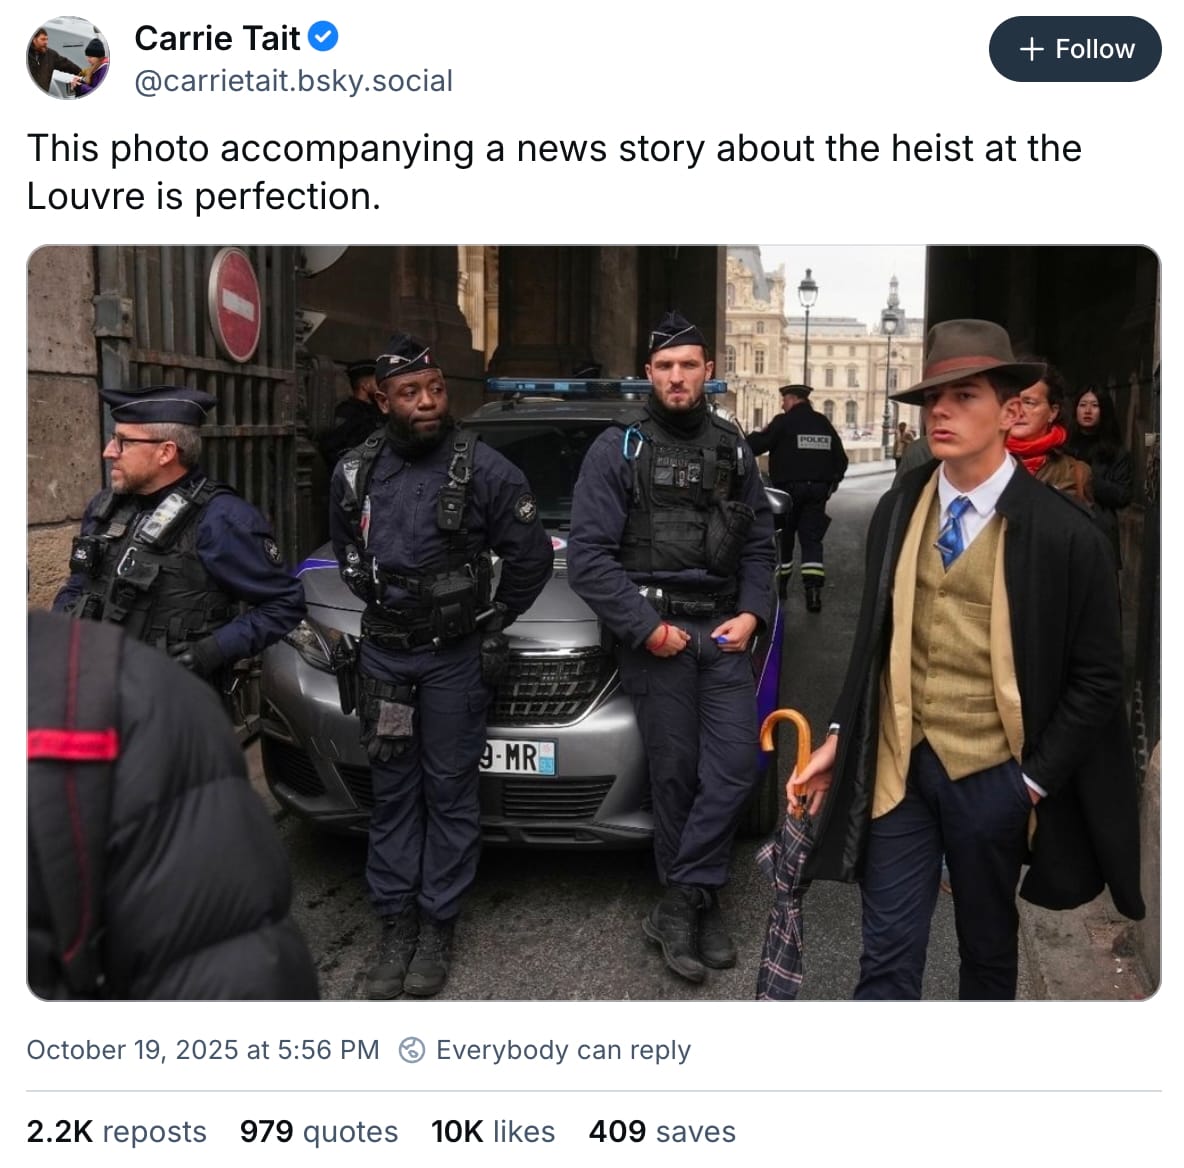Open Everybody can reply settings
This screenshot has height=1168, width=1184.
click(544, 1049)
